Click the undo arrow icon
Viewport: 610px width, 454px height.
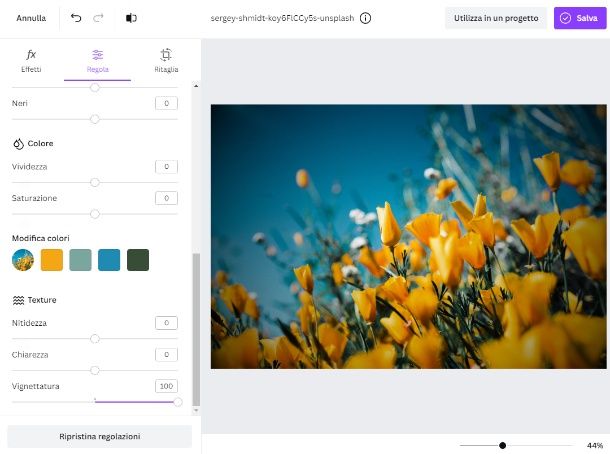click(76, 18)
